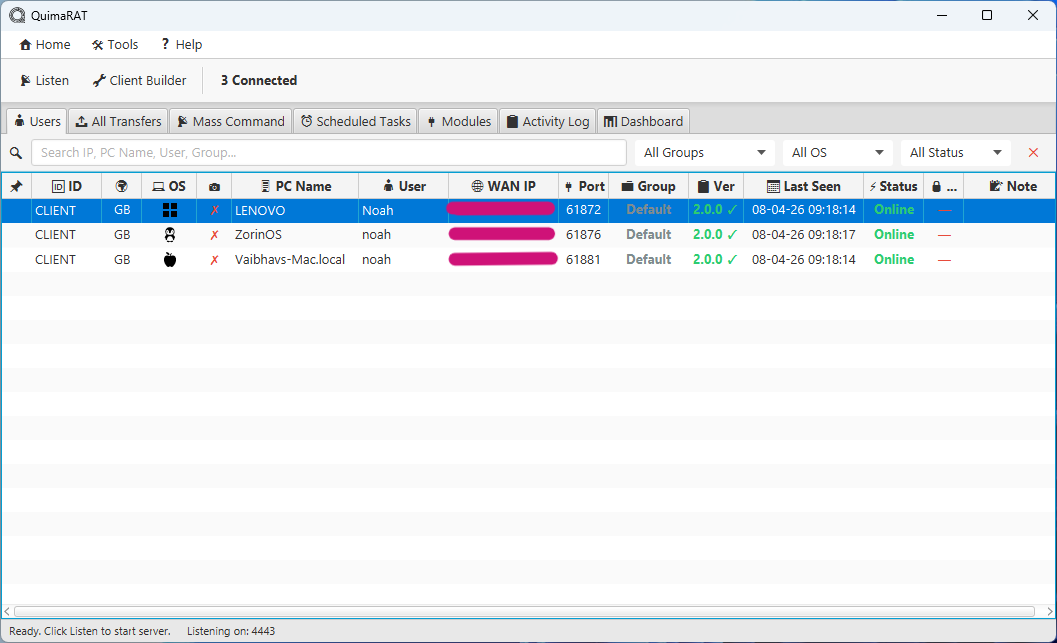Expand the All OS filter
The width and height of the screenshot is (1057, 643).
click(837, 152)
